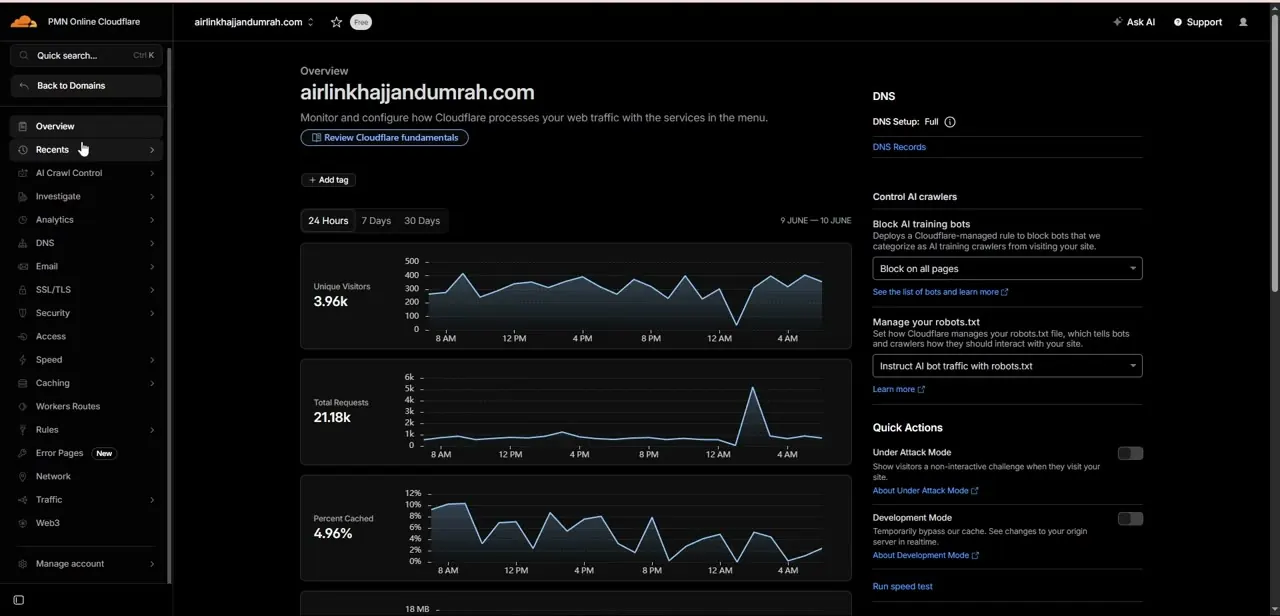Viewport: 1280px width, 616px height.
Task: Click the Speed lightning icon
Action: 23,360
